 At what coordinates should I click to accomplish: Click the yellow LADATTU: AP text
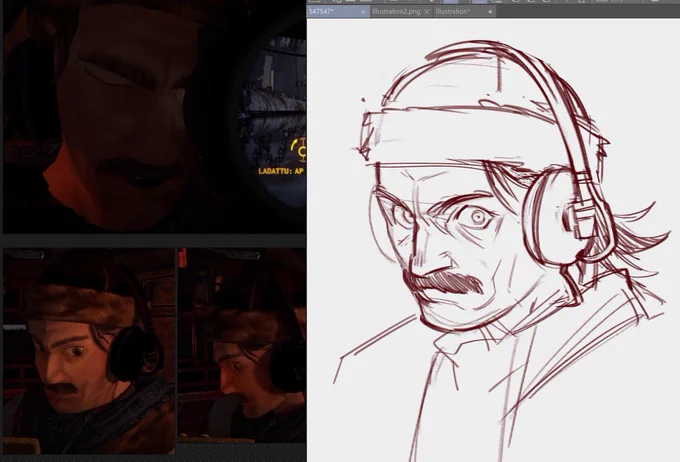(x=281, y=171)
